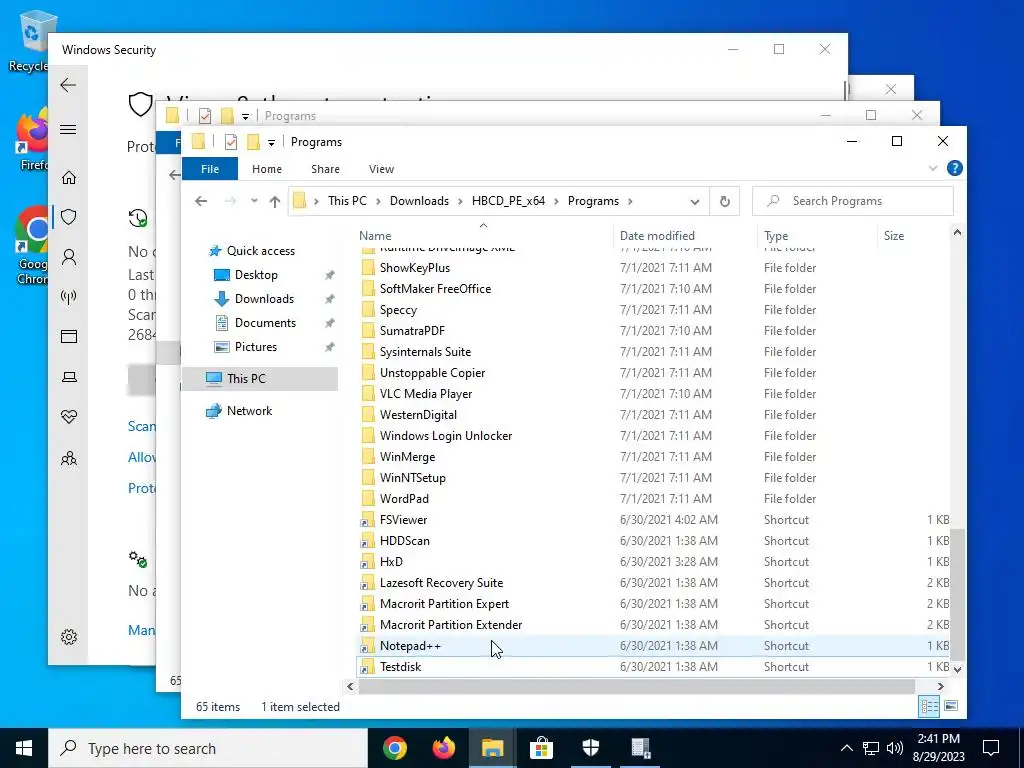This screenshot has width=1024, height=768.
Task: Open Firewall & network protection icon in Windows Security
Action: [69, 297]
